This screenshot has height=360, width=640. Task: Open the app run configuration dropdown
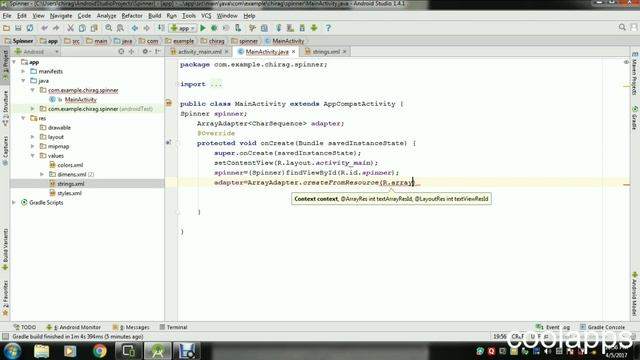click(182, 28)
